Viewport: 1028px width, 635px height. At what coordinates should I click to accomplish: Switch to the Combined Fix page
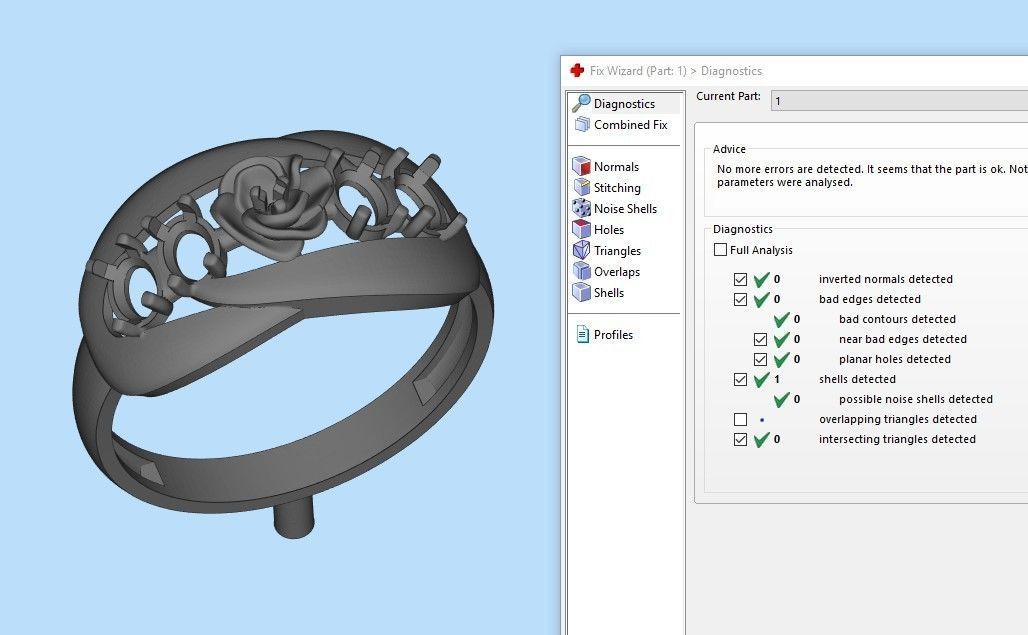tap(631, 125)
